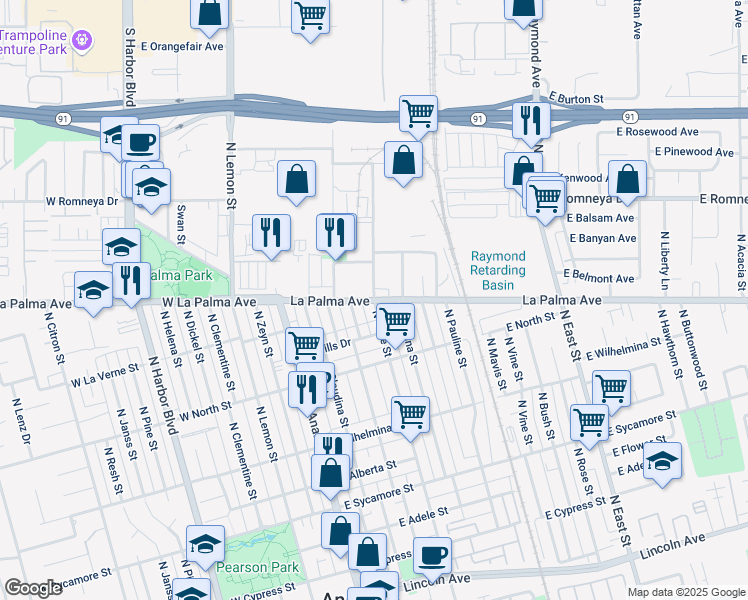Select shopping bag marker east of N Lemon St

coord(296,179)
